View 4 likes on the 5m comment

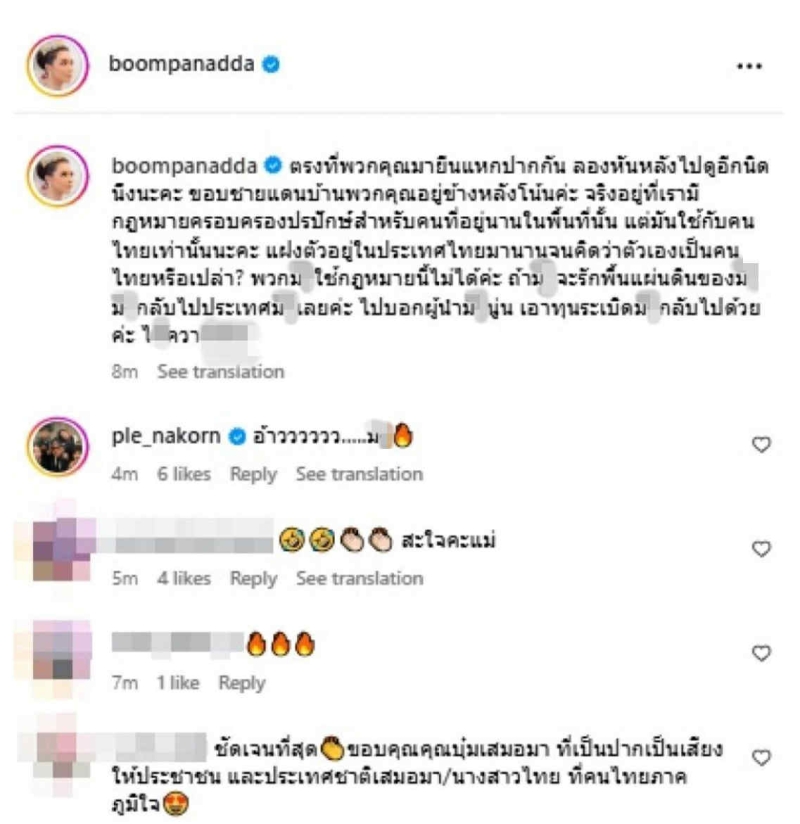click(184, 579)
